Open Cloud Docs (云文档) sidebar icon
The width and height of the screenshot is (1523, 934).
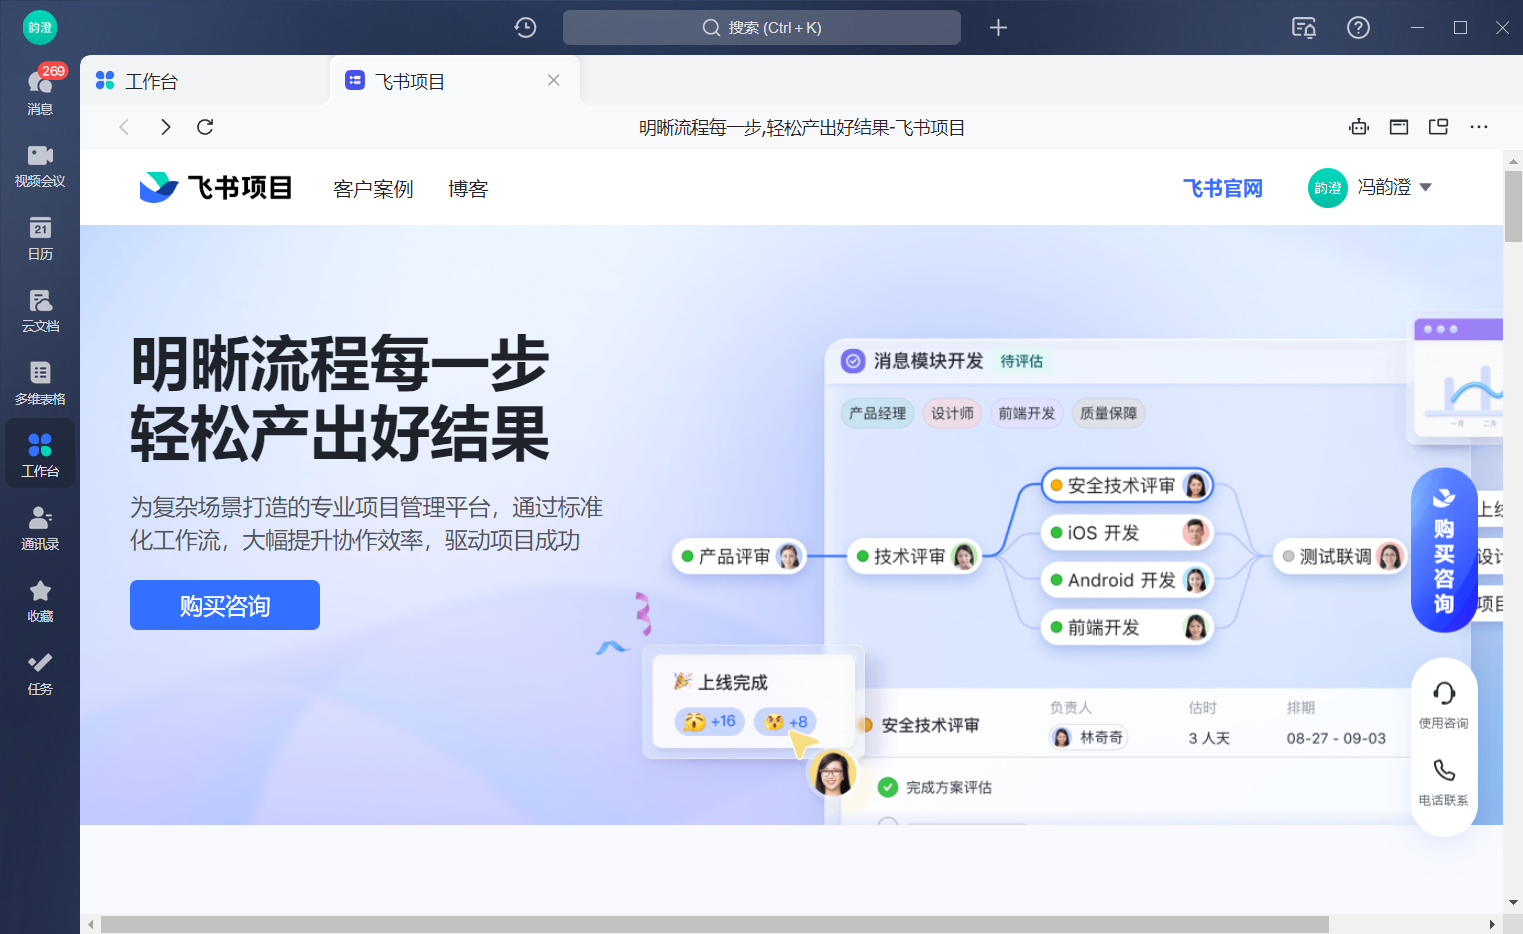click(x=40, y=310)
